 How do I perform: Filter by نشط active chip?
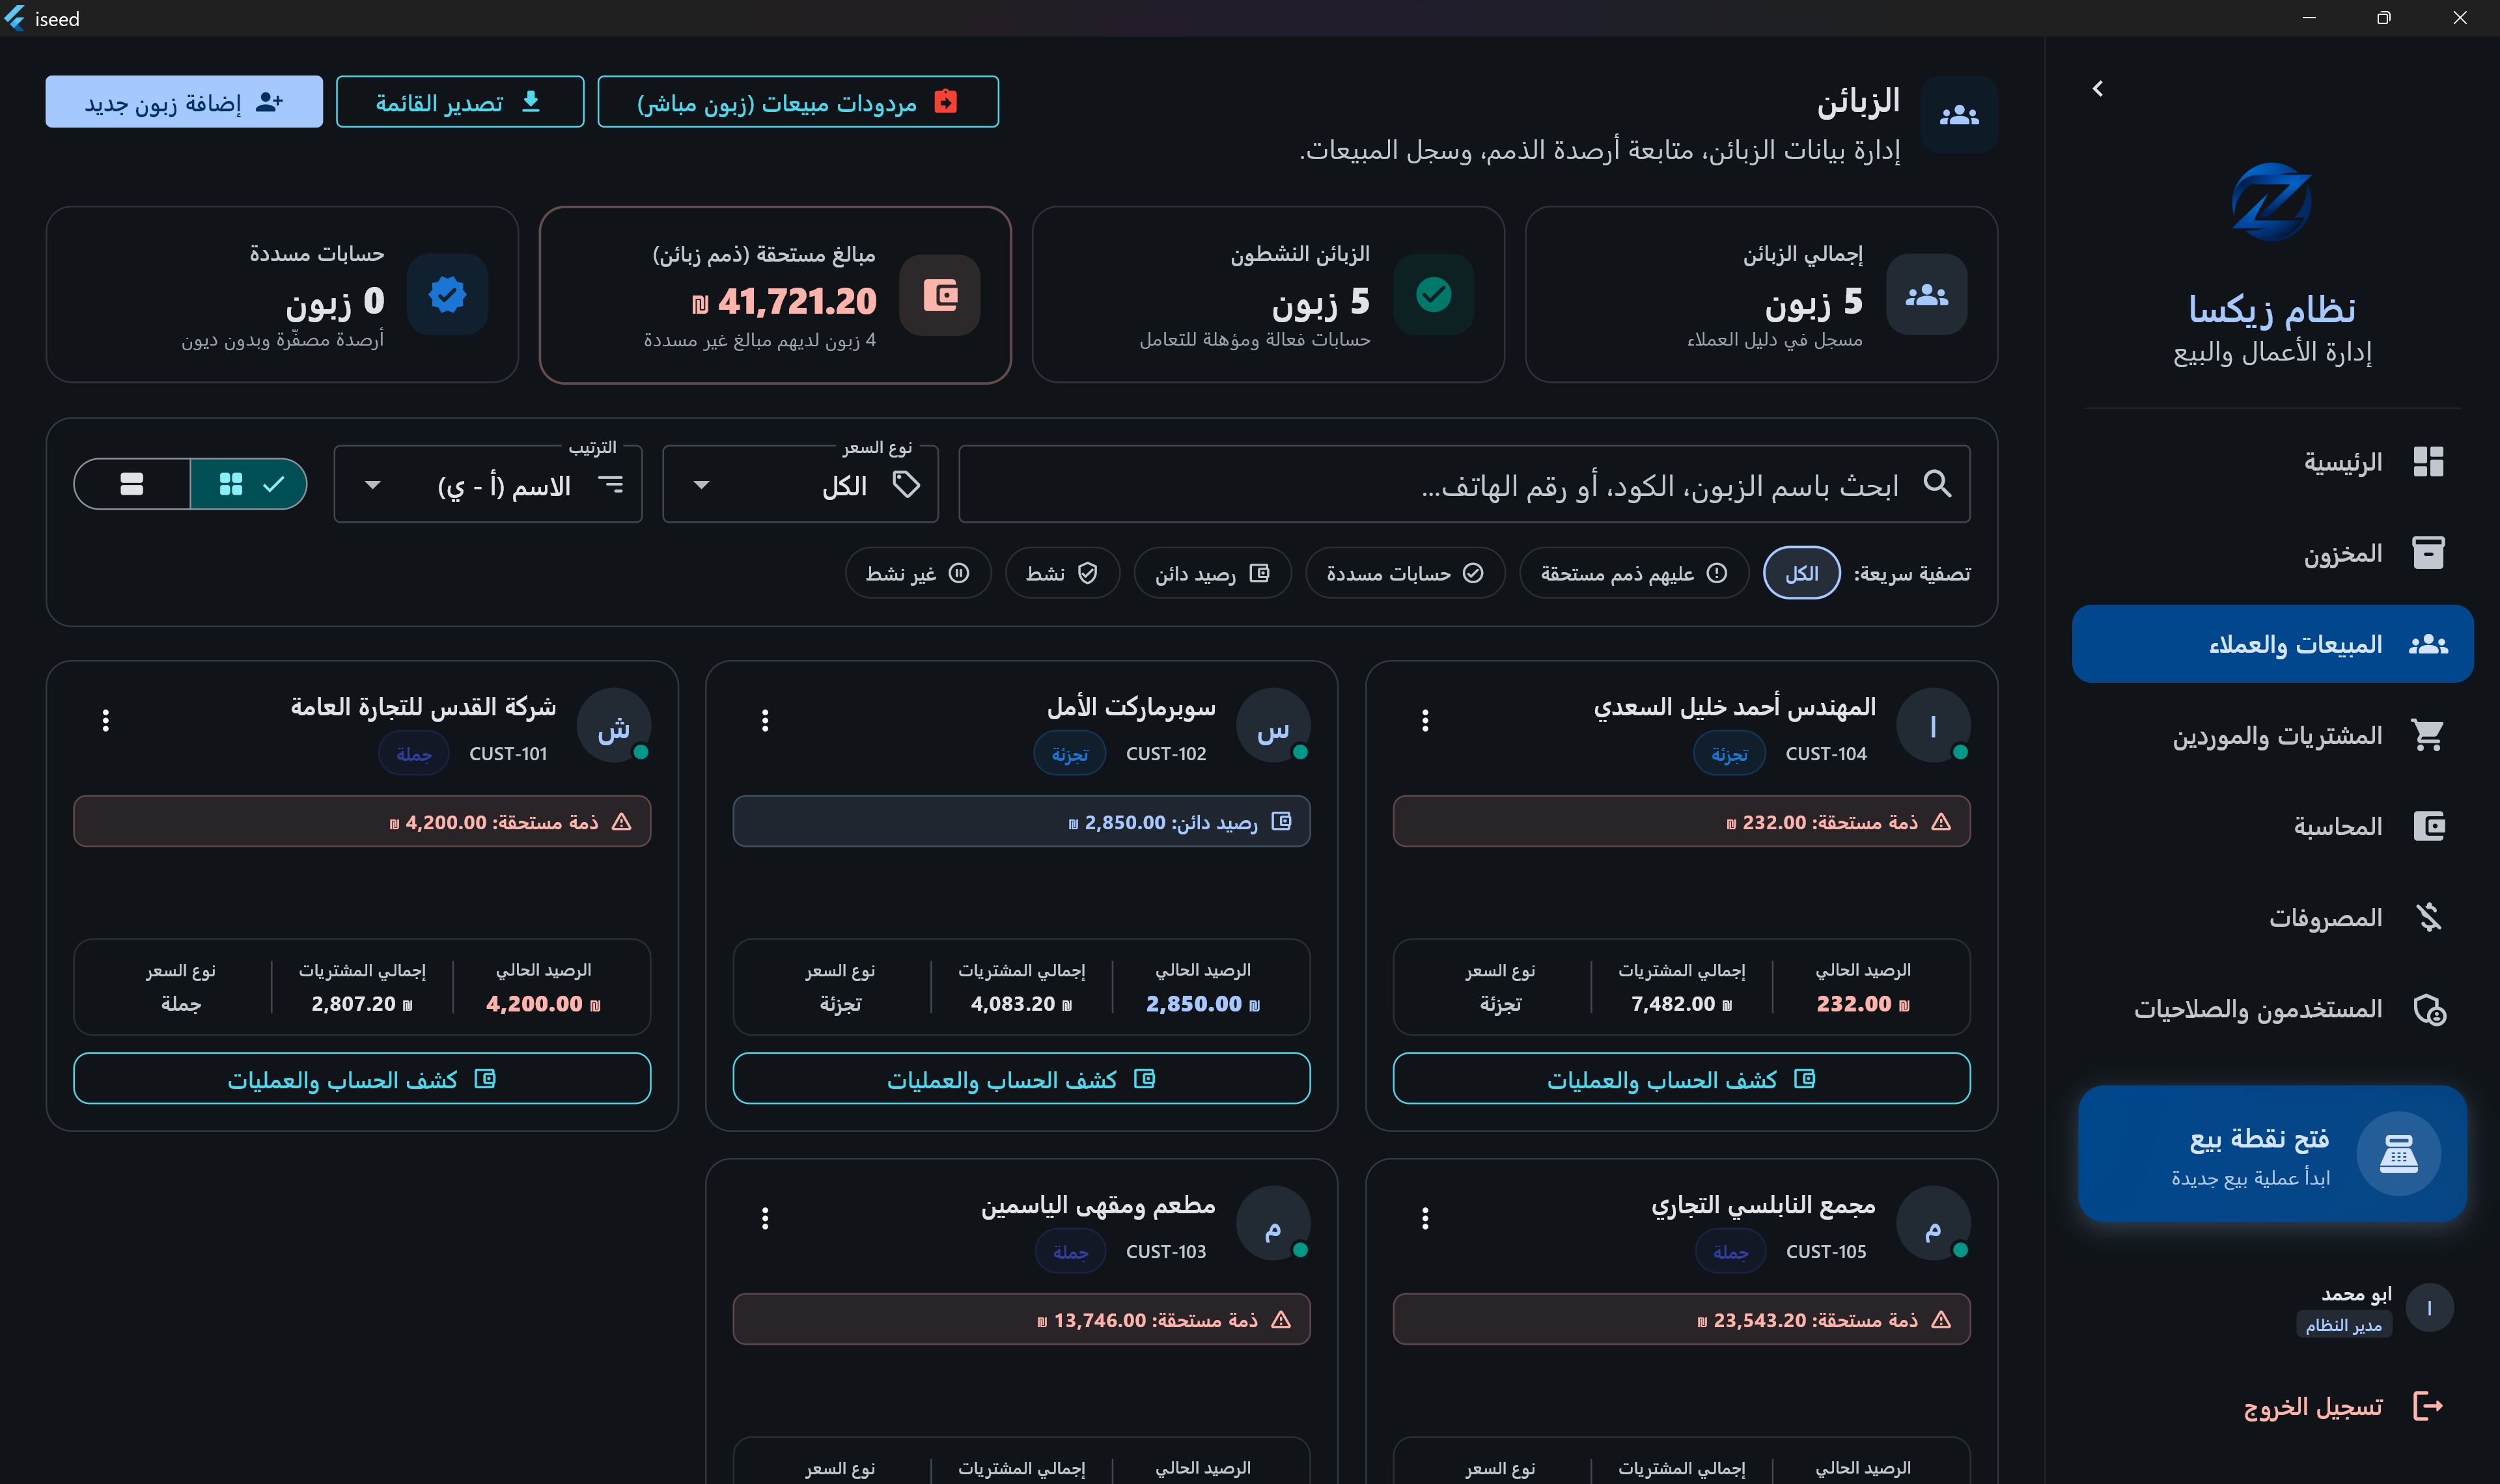click(1062, 573)
